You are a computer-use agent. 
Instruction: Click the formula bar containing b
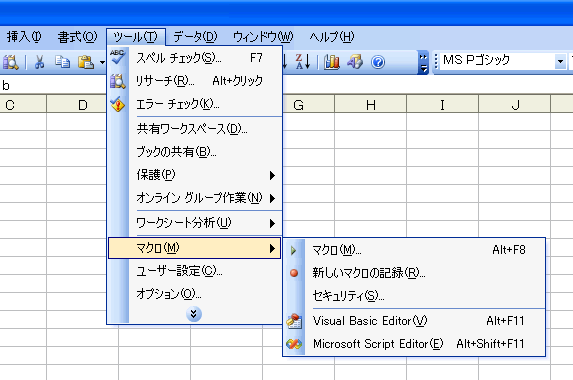(53, 85)
